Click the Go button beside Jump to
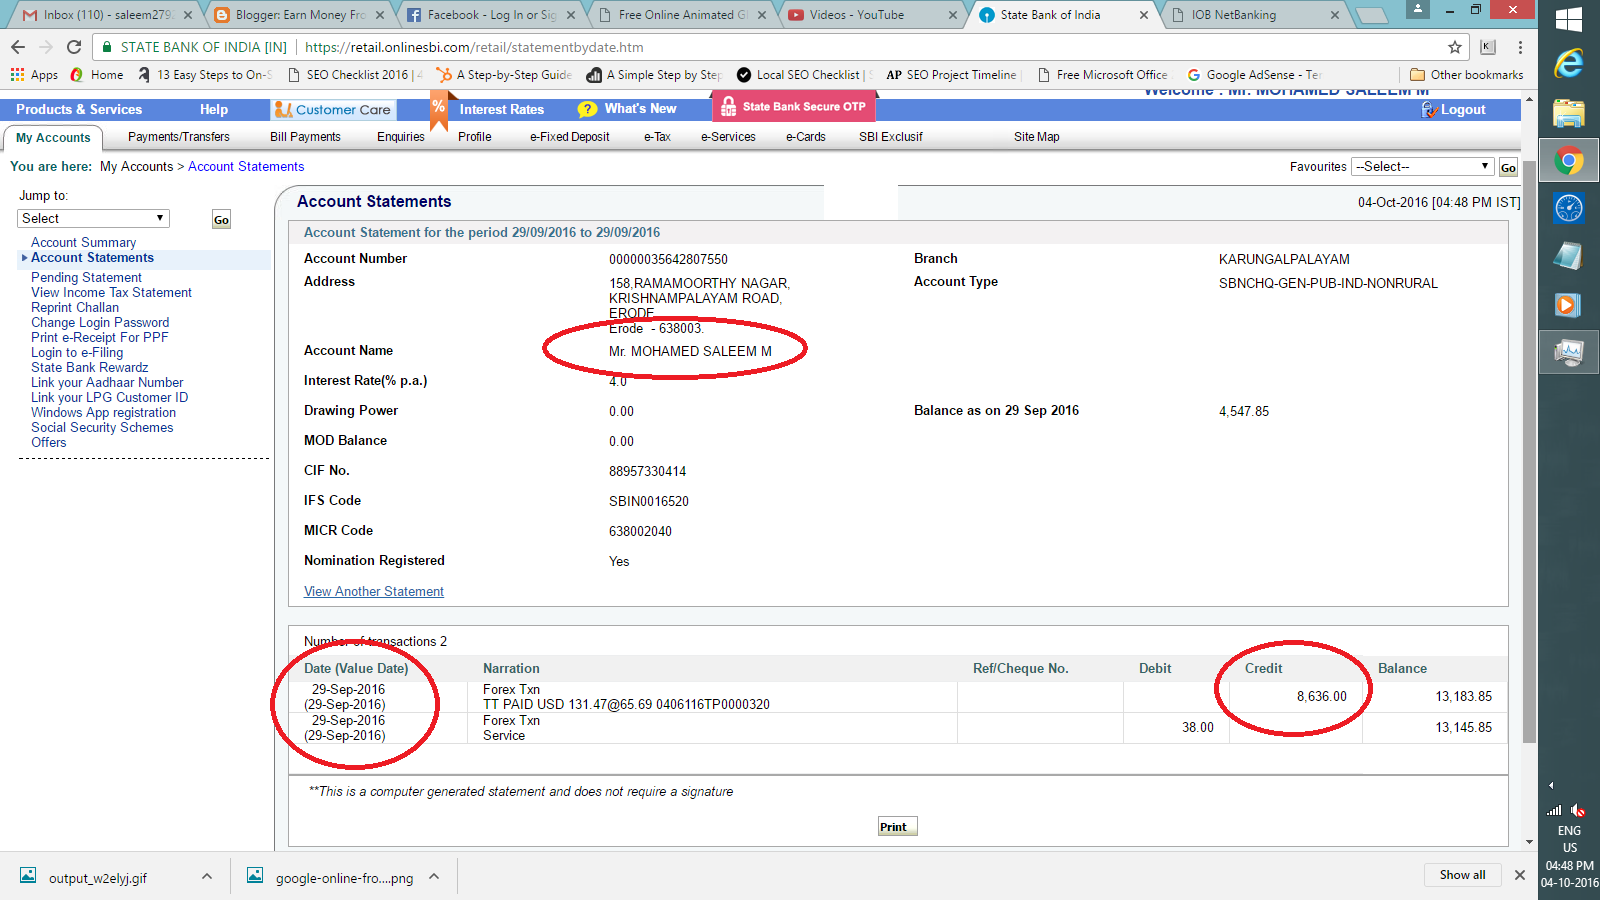The width and height of the screenshot is (1600, 900). click(x=221, y=220)
